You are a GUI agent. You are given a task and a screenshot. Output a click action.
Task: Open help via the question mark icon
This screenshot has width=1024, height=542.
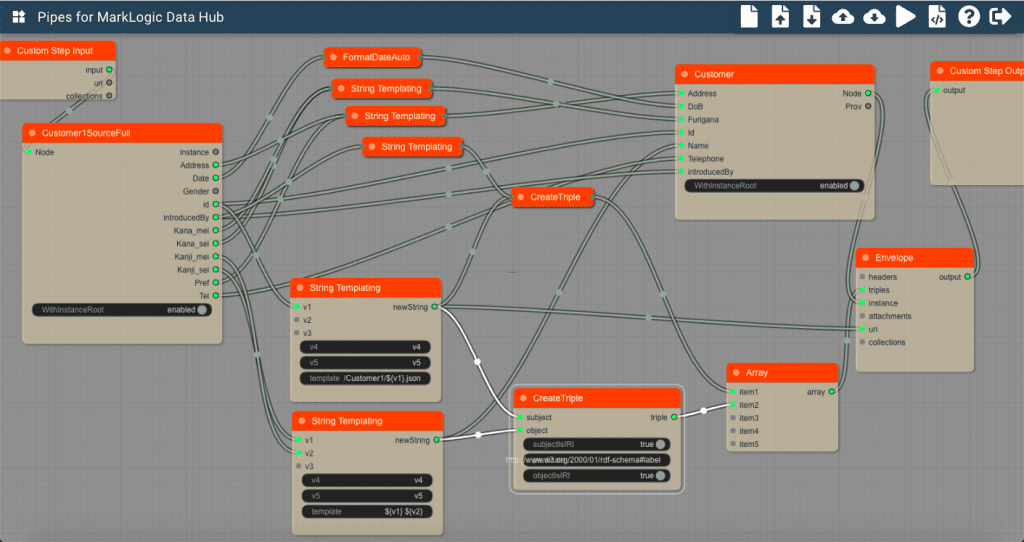point(968,17)
